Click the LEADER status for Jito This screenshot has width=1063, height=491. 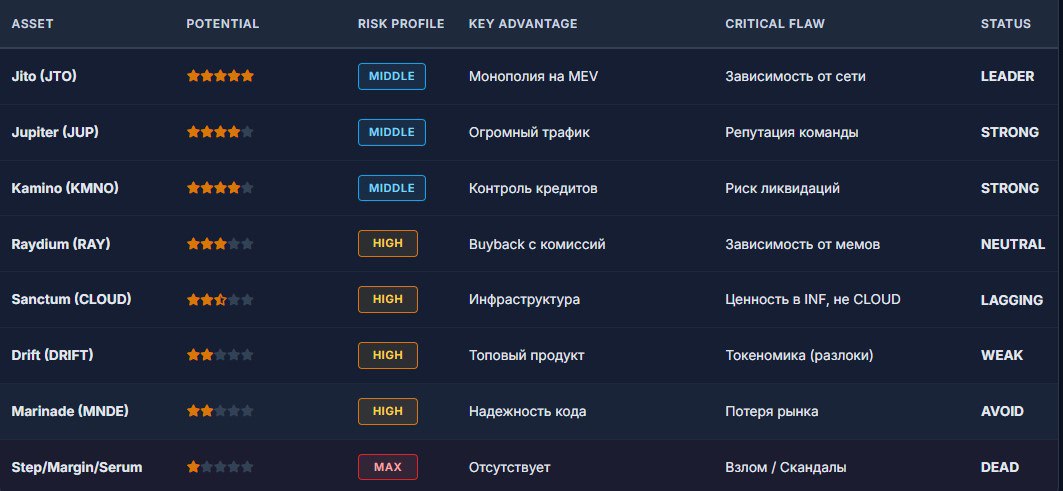pyautogui.click(x=1007, y=77)
